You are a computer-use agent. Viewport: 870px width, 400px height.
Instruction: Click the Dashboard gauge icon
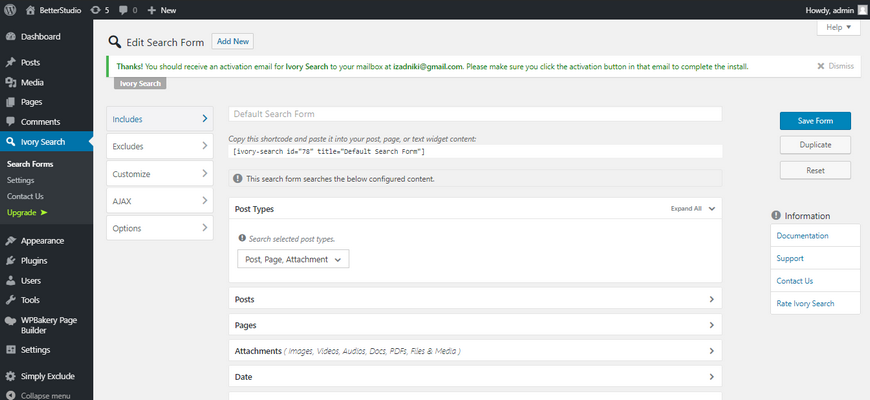point(11,37)
